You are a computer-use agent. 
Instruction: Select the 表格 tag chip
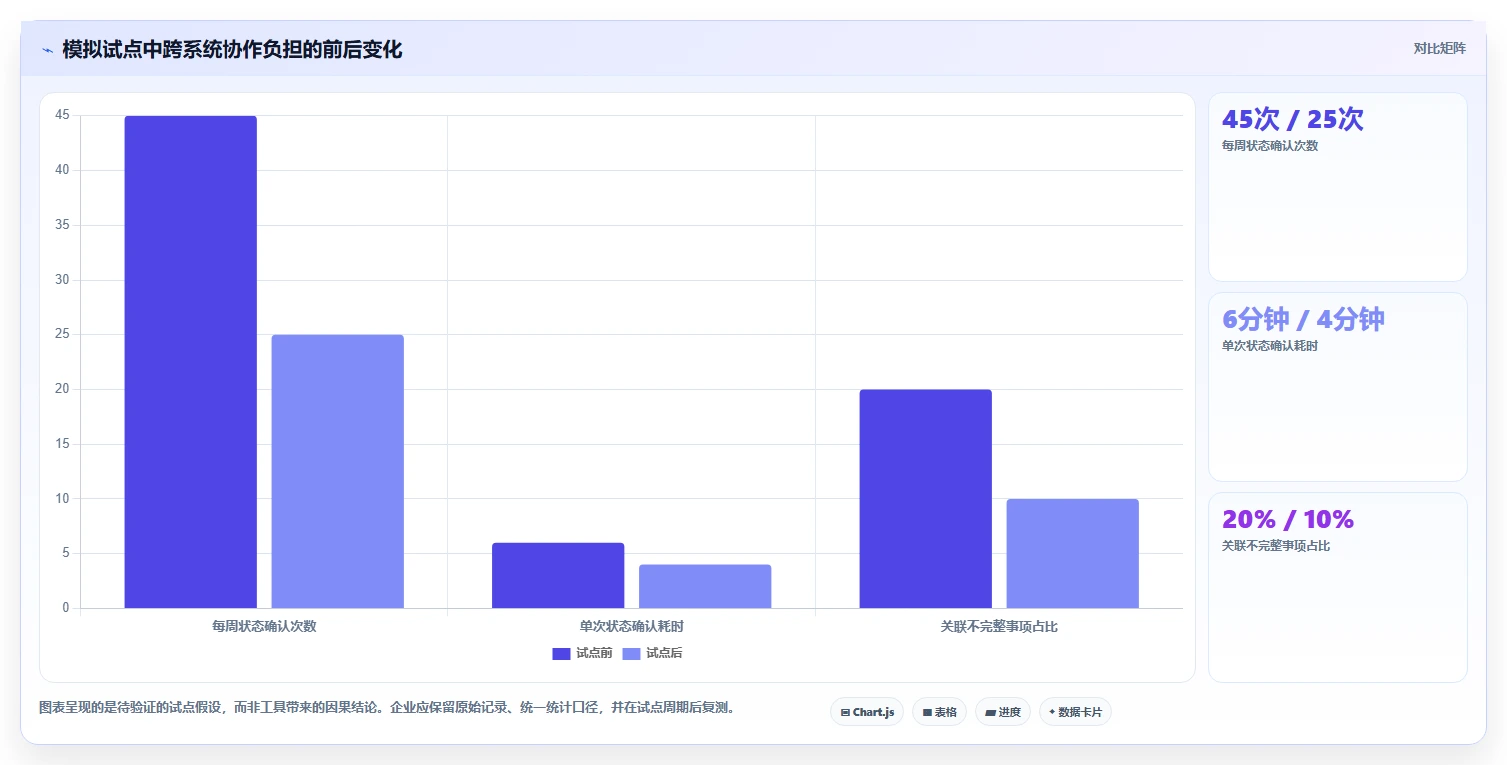click(x=939, y=712)
